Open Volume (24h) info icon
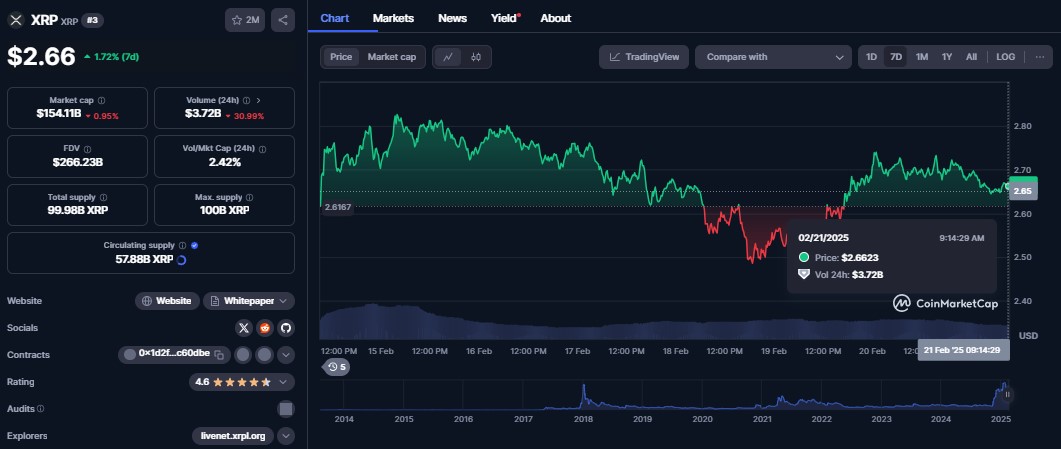Viewport: 1061px width, 449px height. [x=247, y=100]
